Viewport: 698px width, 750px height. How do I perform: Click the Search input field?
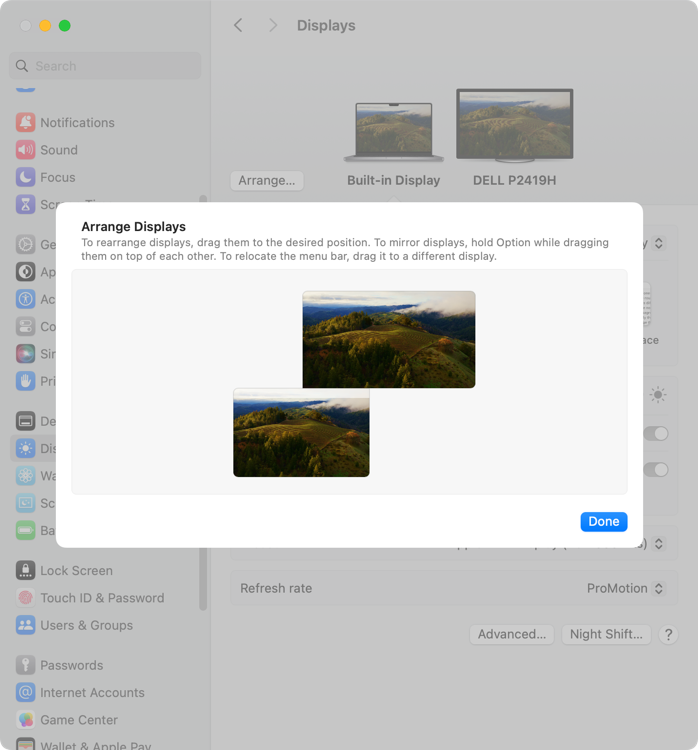105,66
